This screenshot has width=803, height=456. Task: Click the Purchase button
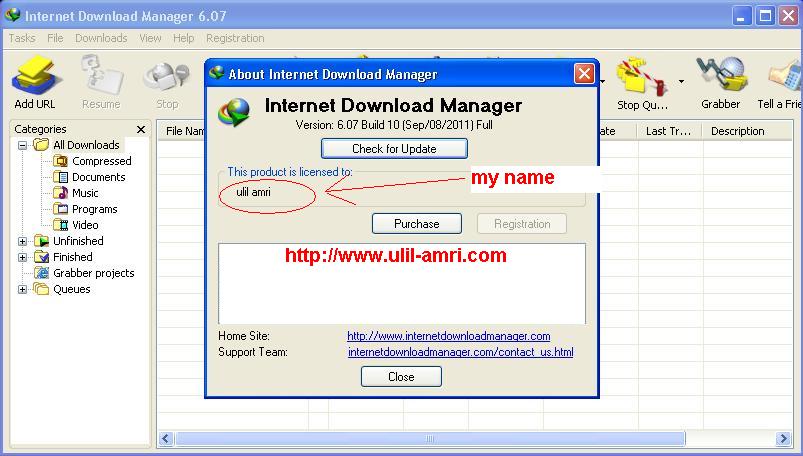pyautogui.click(x=417, y=224)
